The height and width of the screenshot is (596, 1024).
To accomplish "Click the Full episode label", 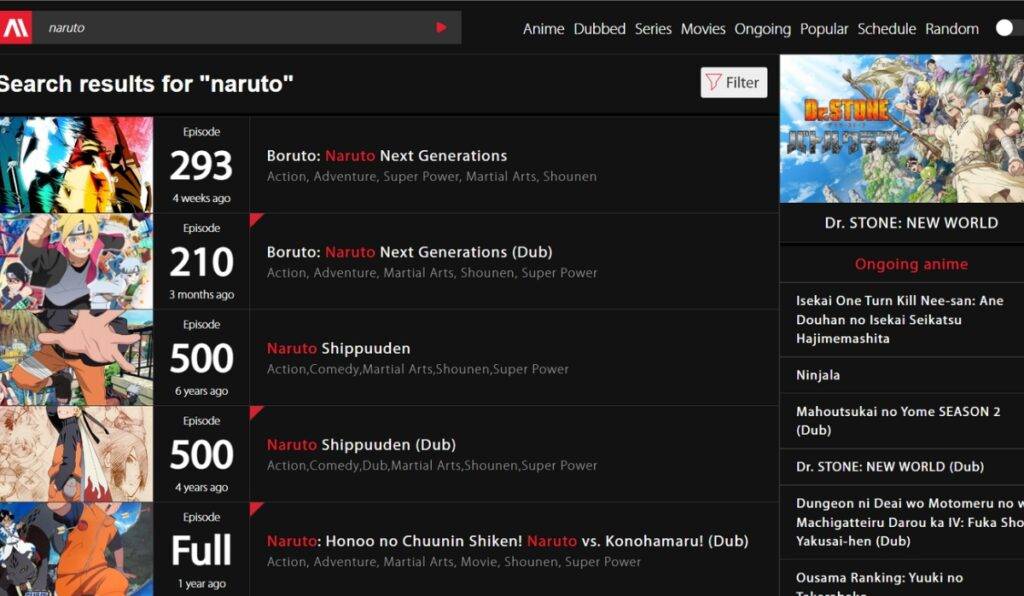I will click(x=201, y=551).
